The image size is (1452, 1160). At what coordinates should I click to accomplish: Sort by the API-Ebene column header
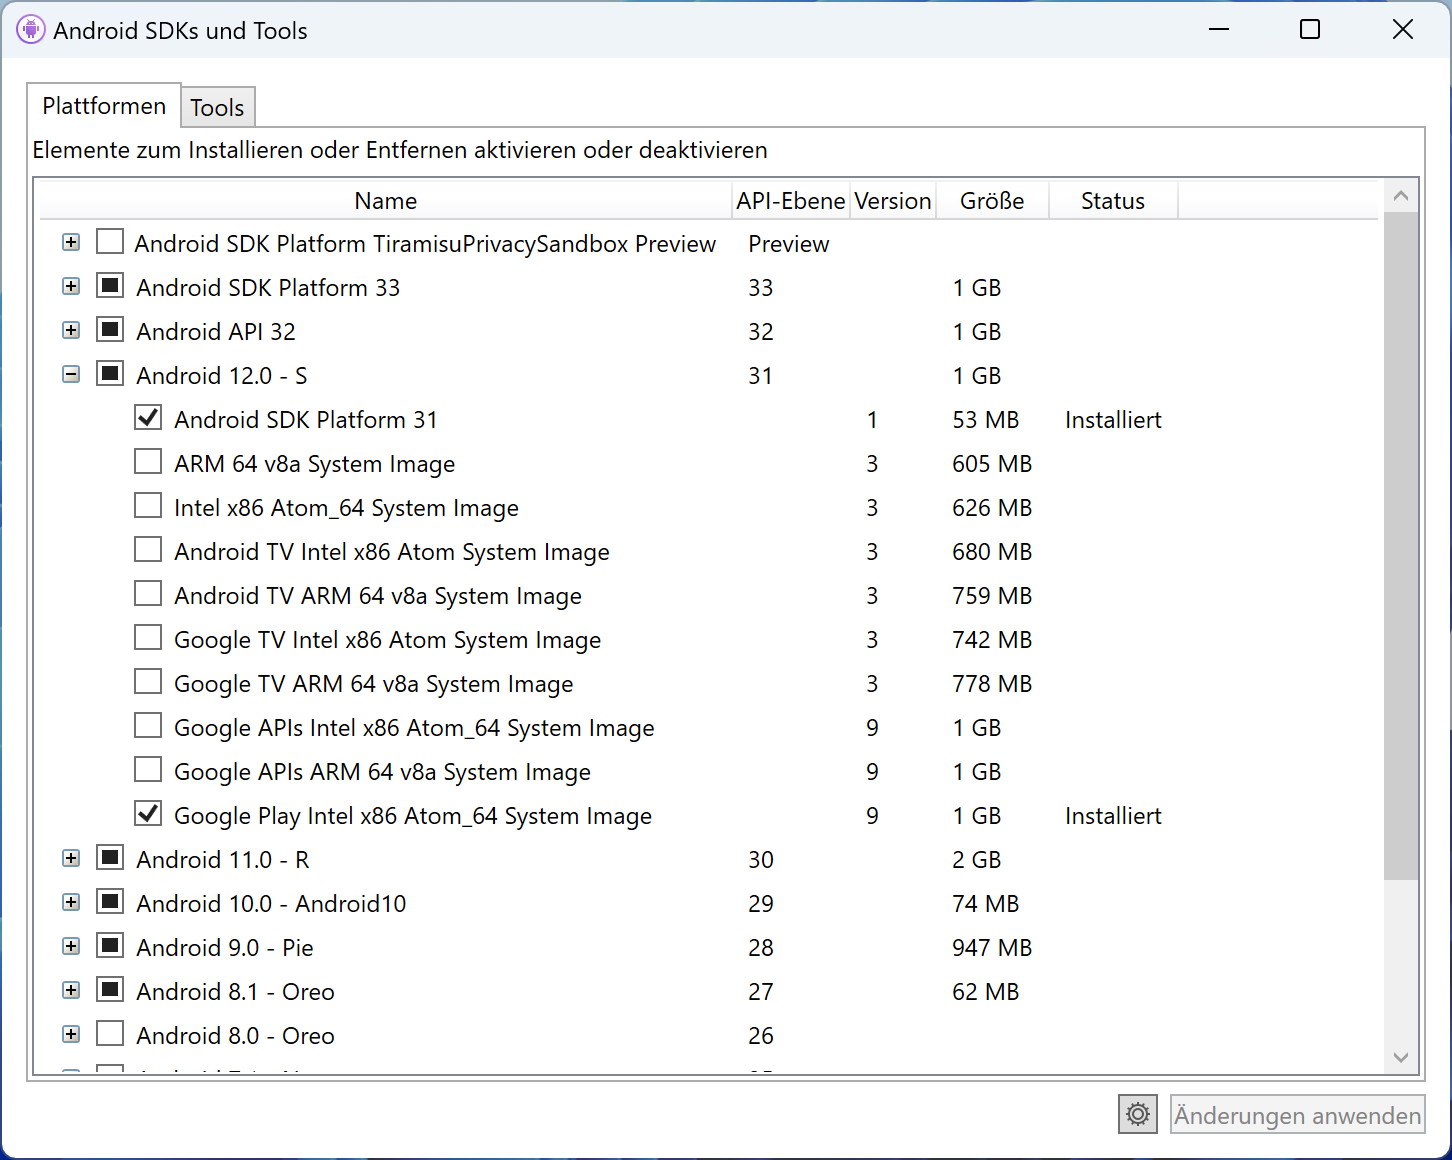(x=791, y=201)
